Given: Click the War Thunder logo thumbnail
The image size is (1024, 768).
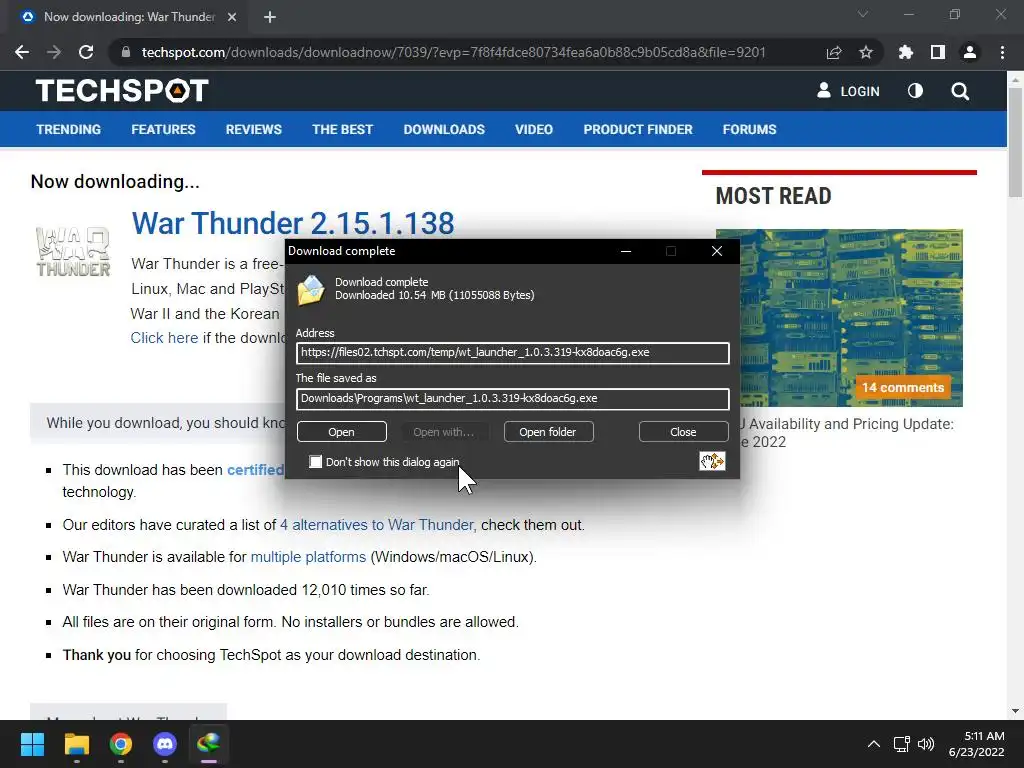Looking at the screenshot, I should (x=73, y=251).
